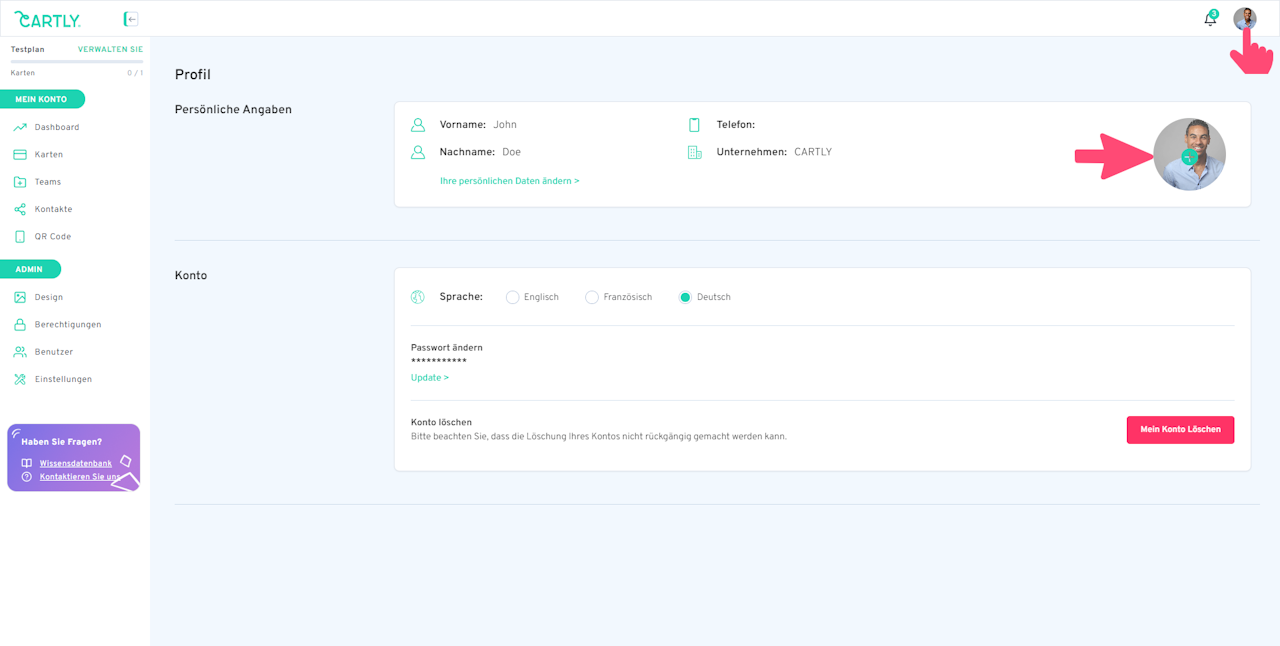This screenshot has height=646, width=1280.
Task: Open the user avatar menu at top right
Action: (x=1245, y=19)
